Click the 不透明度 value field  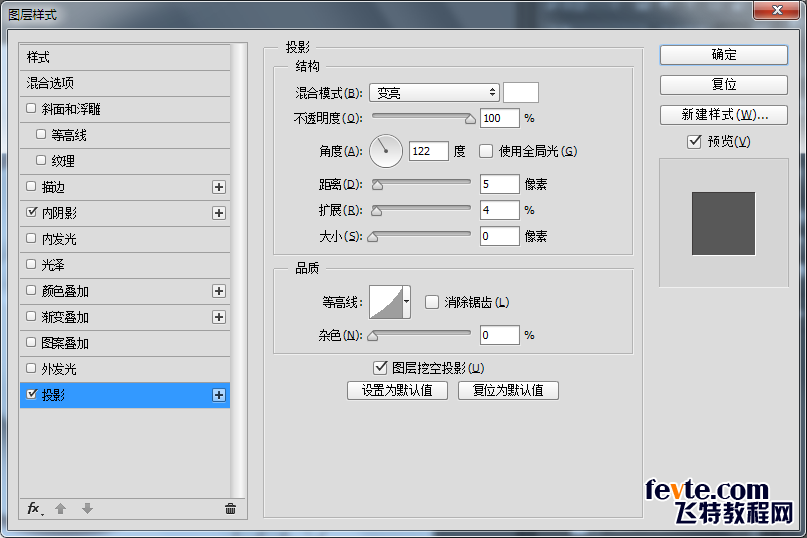(x=499, y=118)
